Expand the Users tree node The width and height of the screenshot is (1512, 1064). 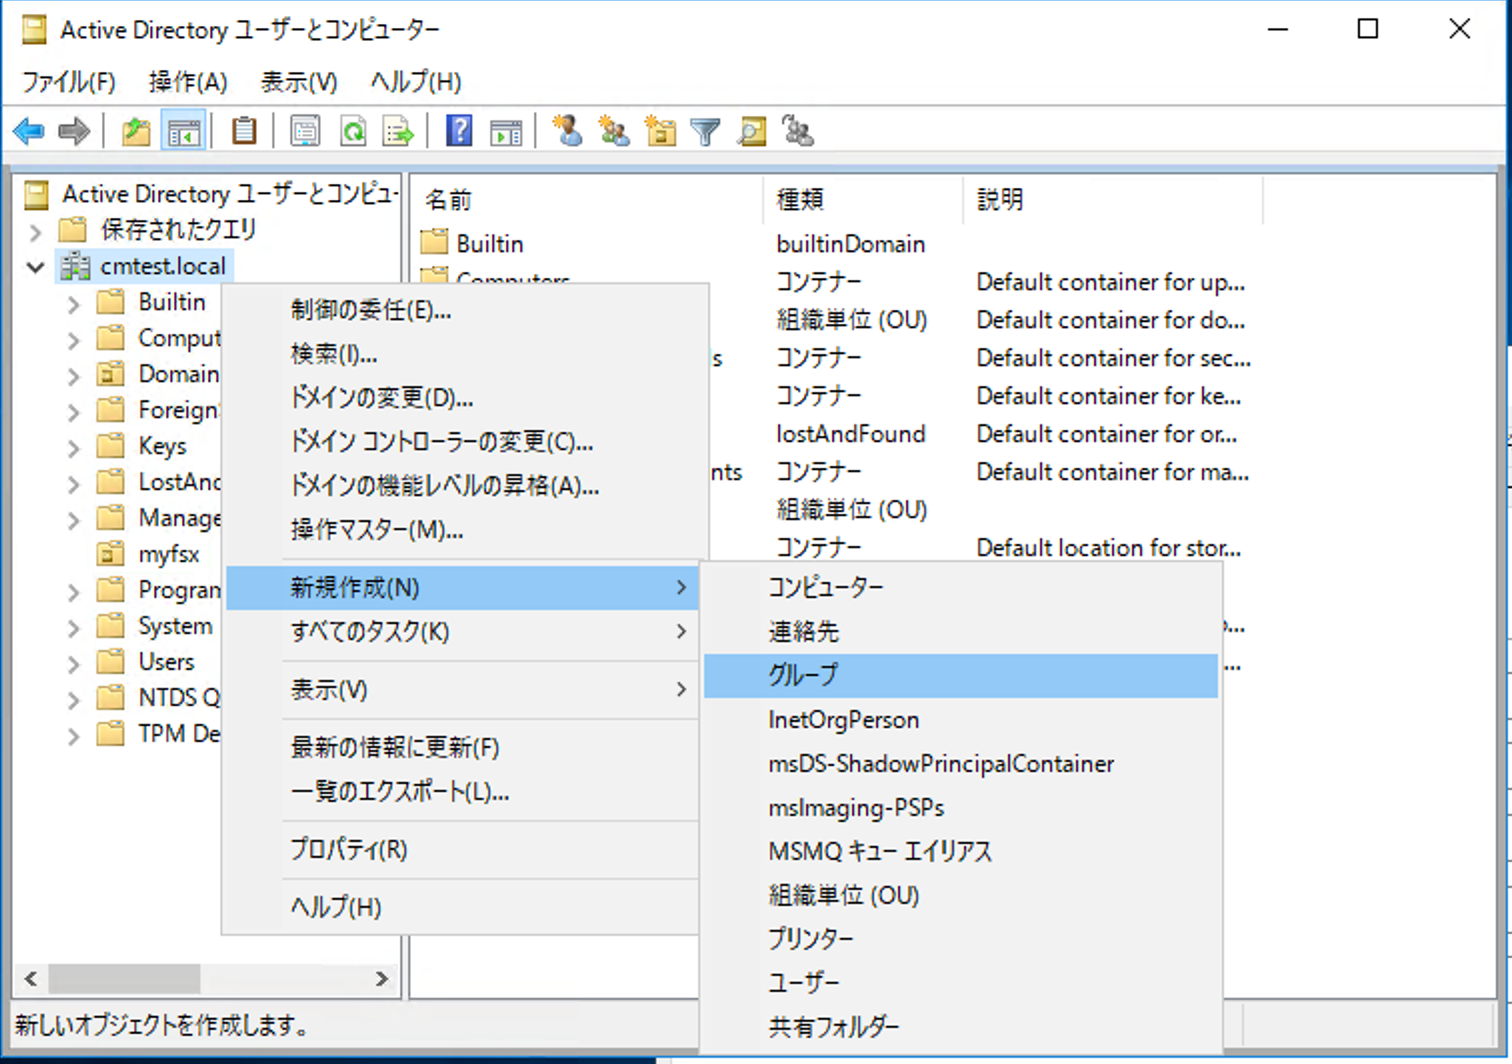click(x=73, y=664)
